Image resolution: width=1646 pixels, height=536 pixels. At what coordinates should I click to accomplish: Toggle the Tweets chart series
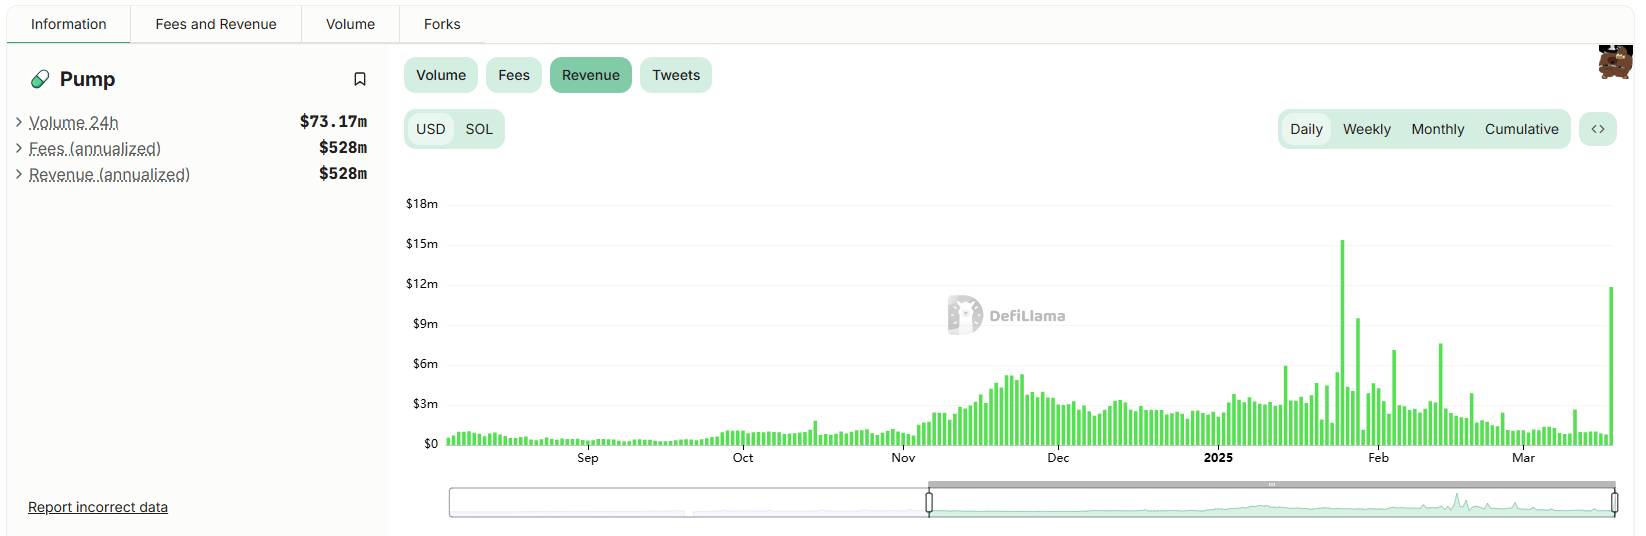[x=676, y=75]
